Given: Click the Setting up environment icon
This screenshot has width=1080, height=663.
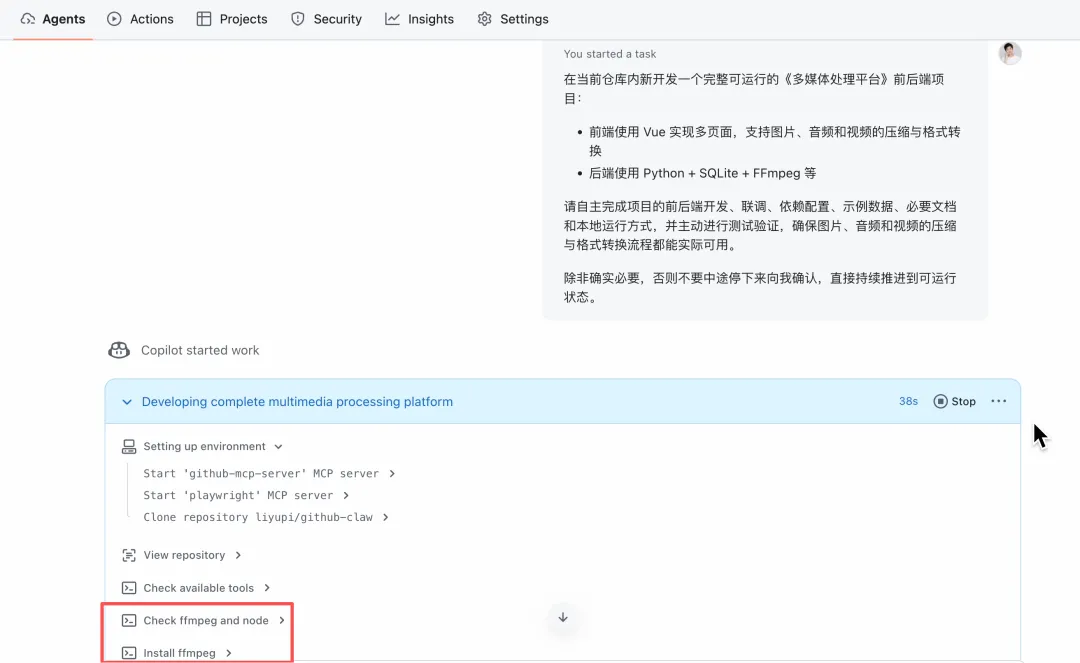Looking at the screenshot, I should click(128, 447).
